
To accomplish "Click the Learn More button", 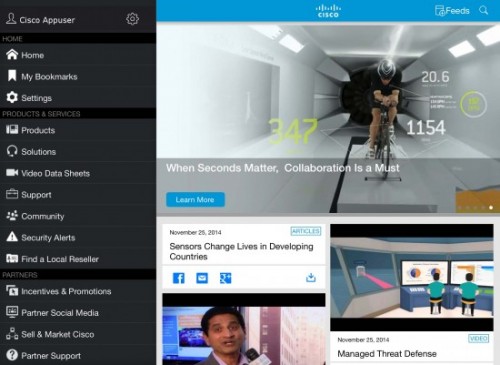I will pos(195,200).
